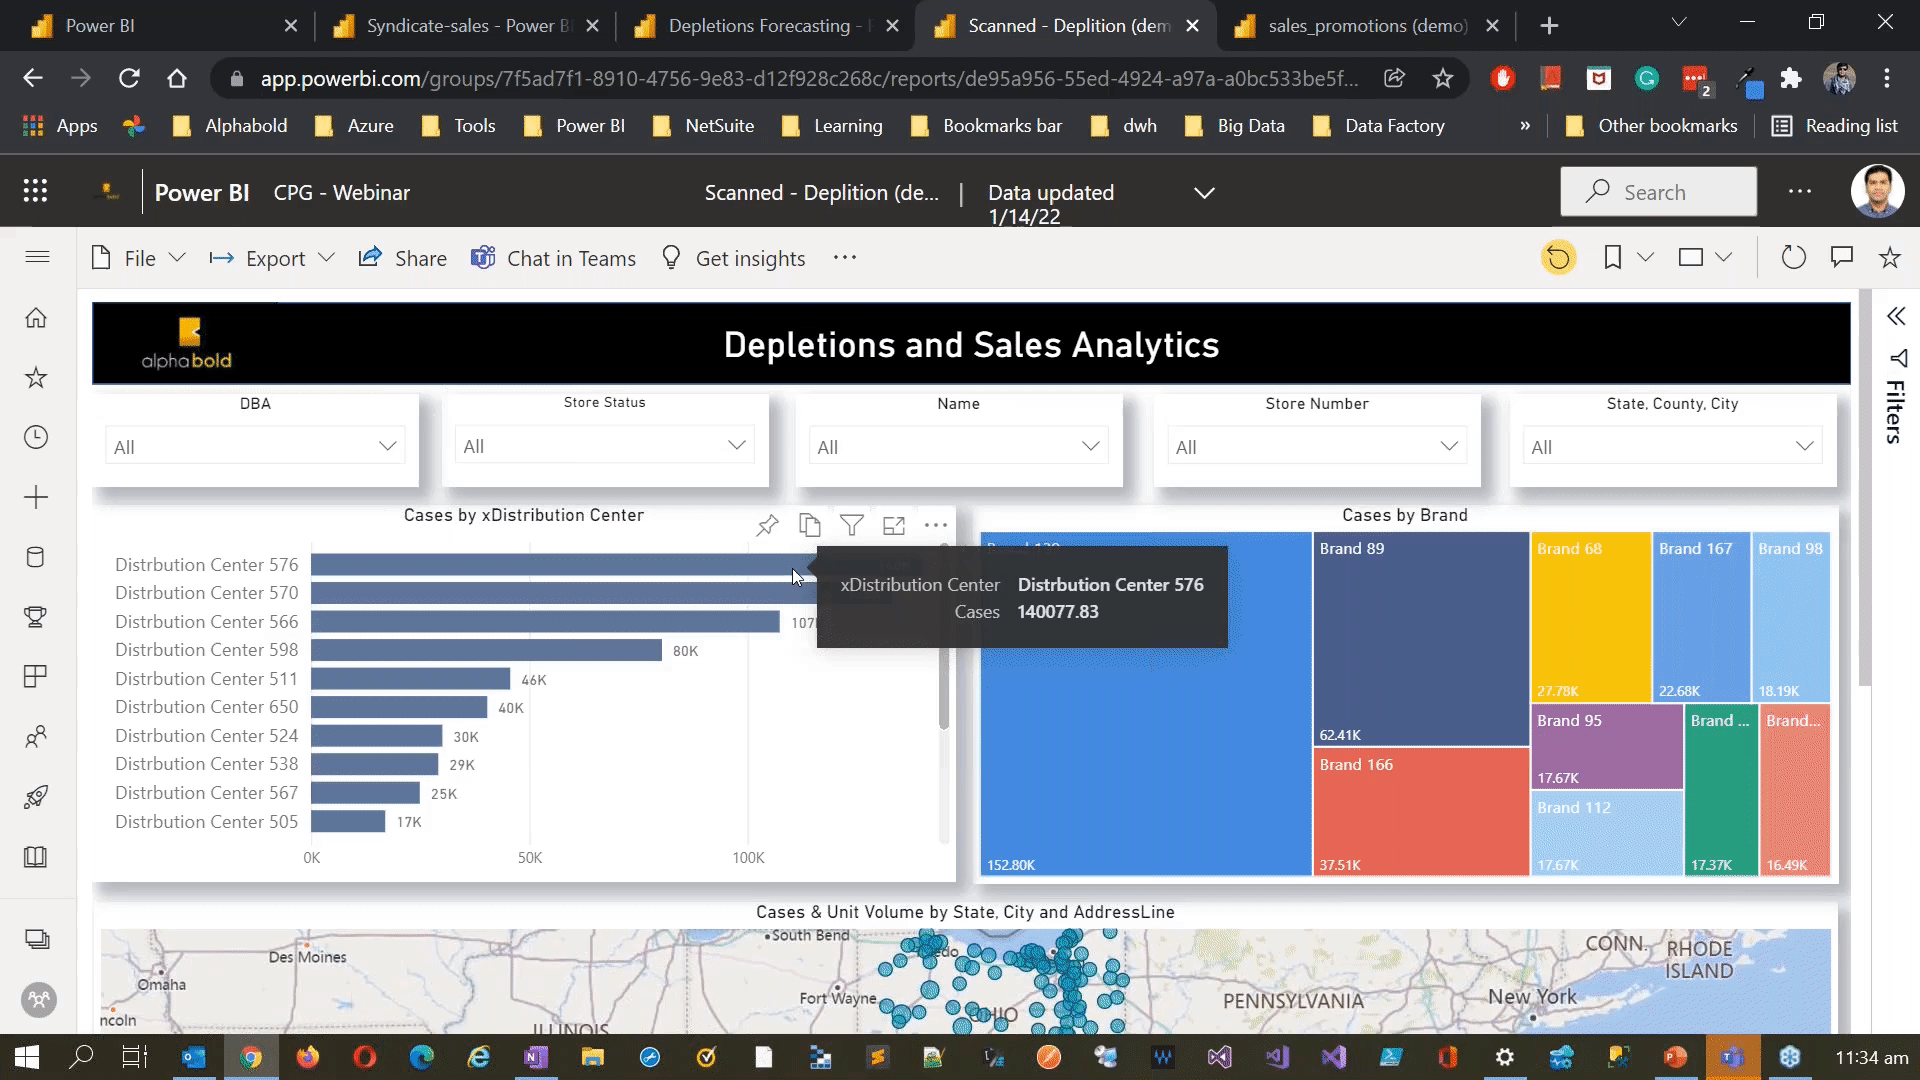The width and height of the screenshot is (1920, 1080).
Task: Switch to first Power BI browser tab
Action: (165, 26)
